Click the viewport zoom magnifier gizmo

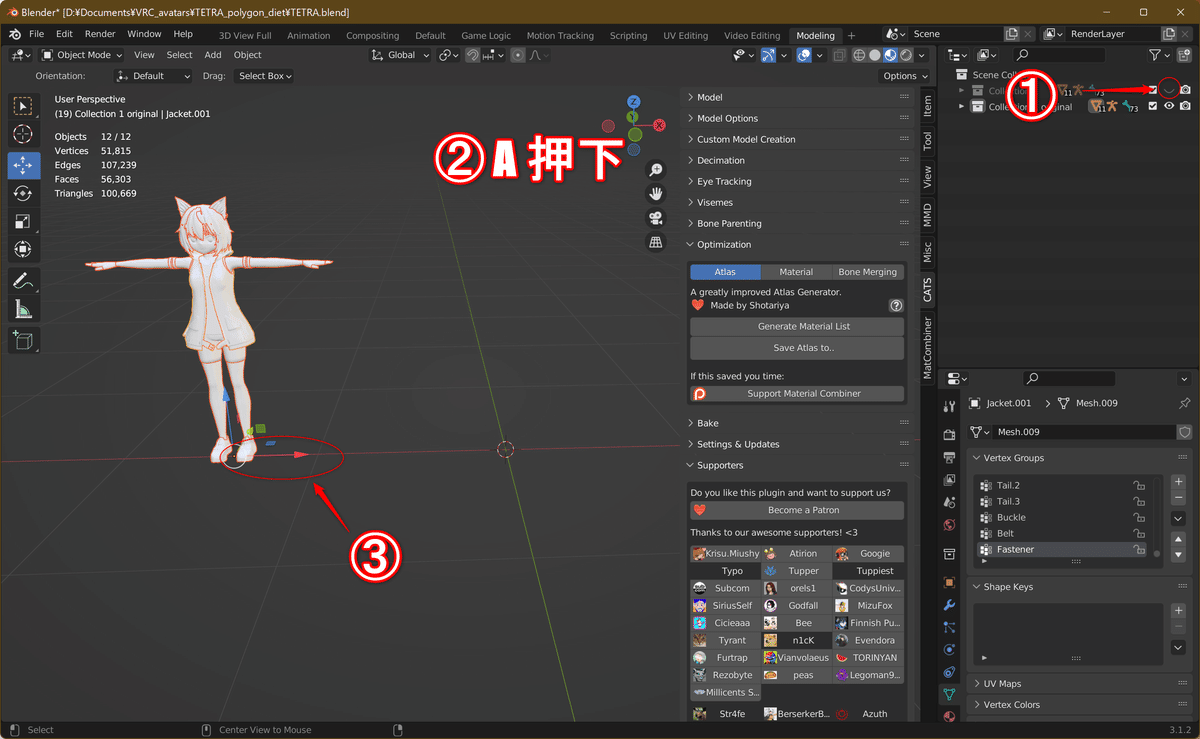(655, 171)
